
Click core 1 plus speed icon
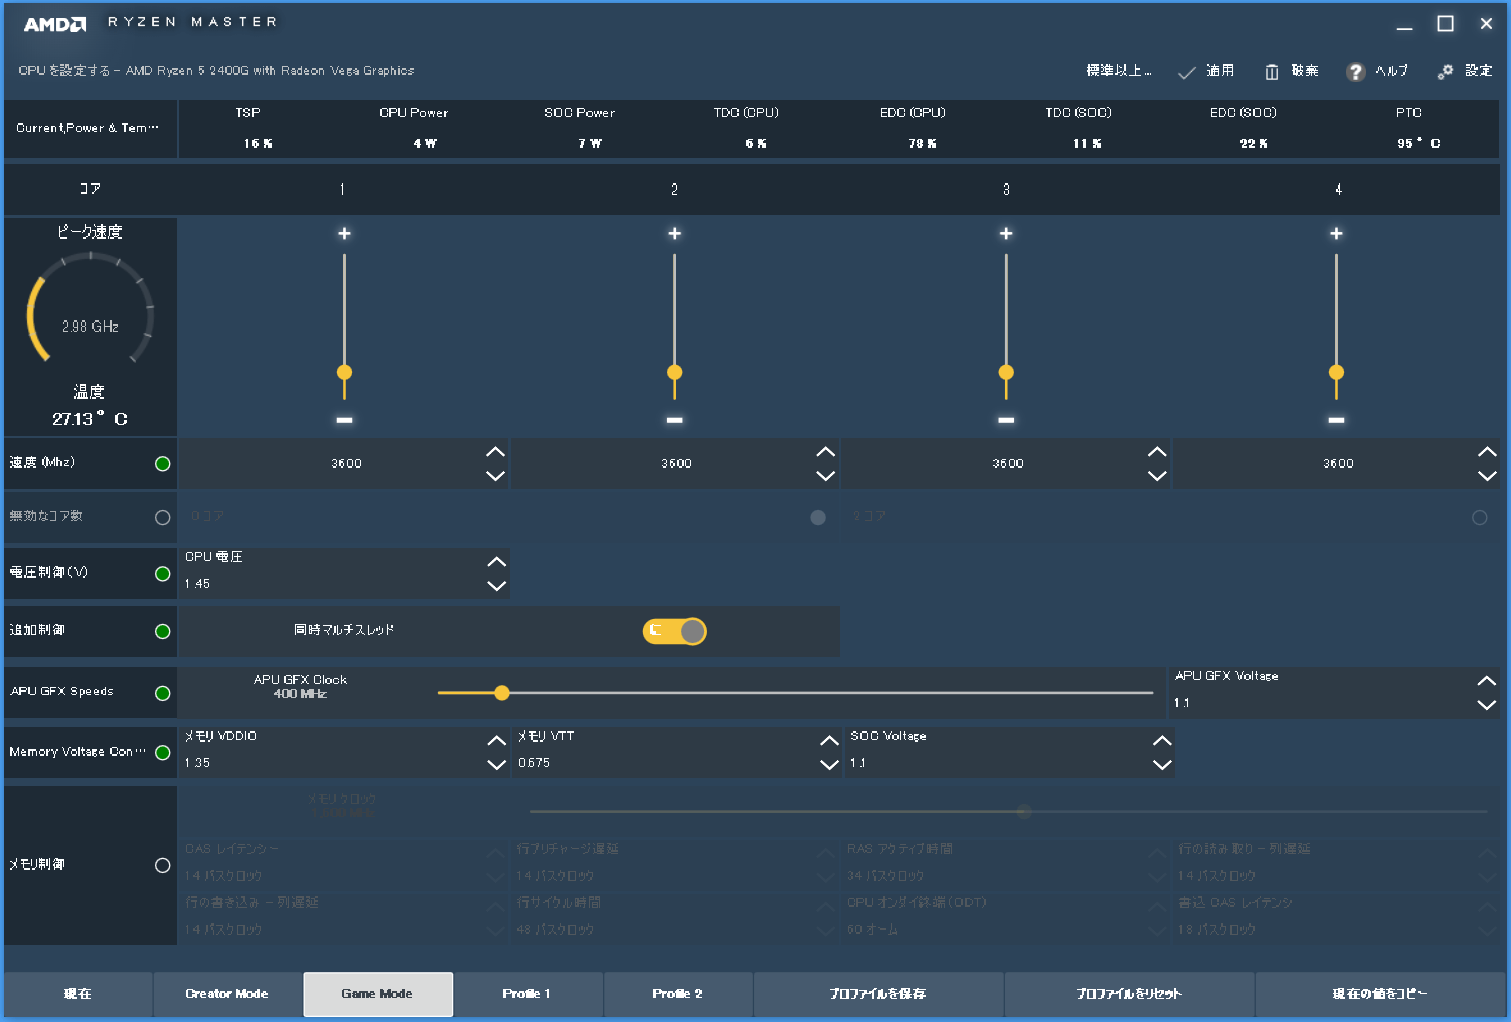[344, 233]
